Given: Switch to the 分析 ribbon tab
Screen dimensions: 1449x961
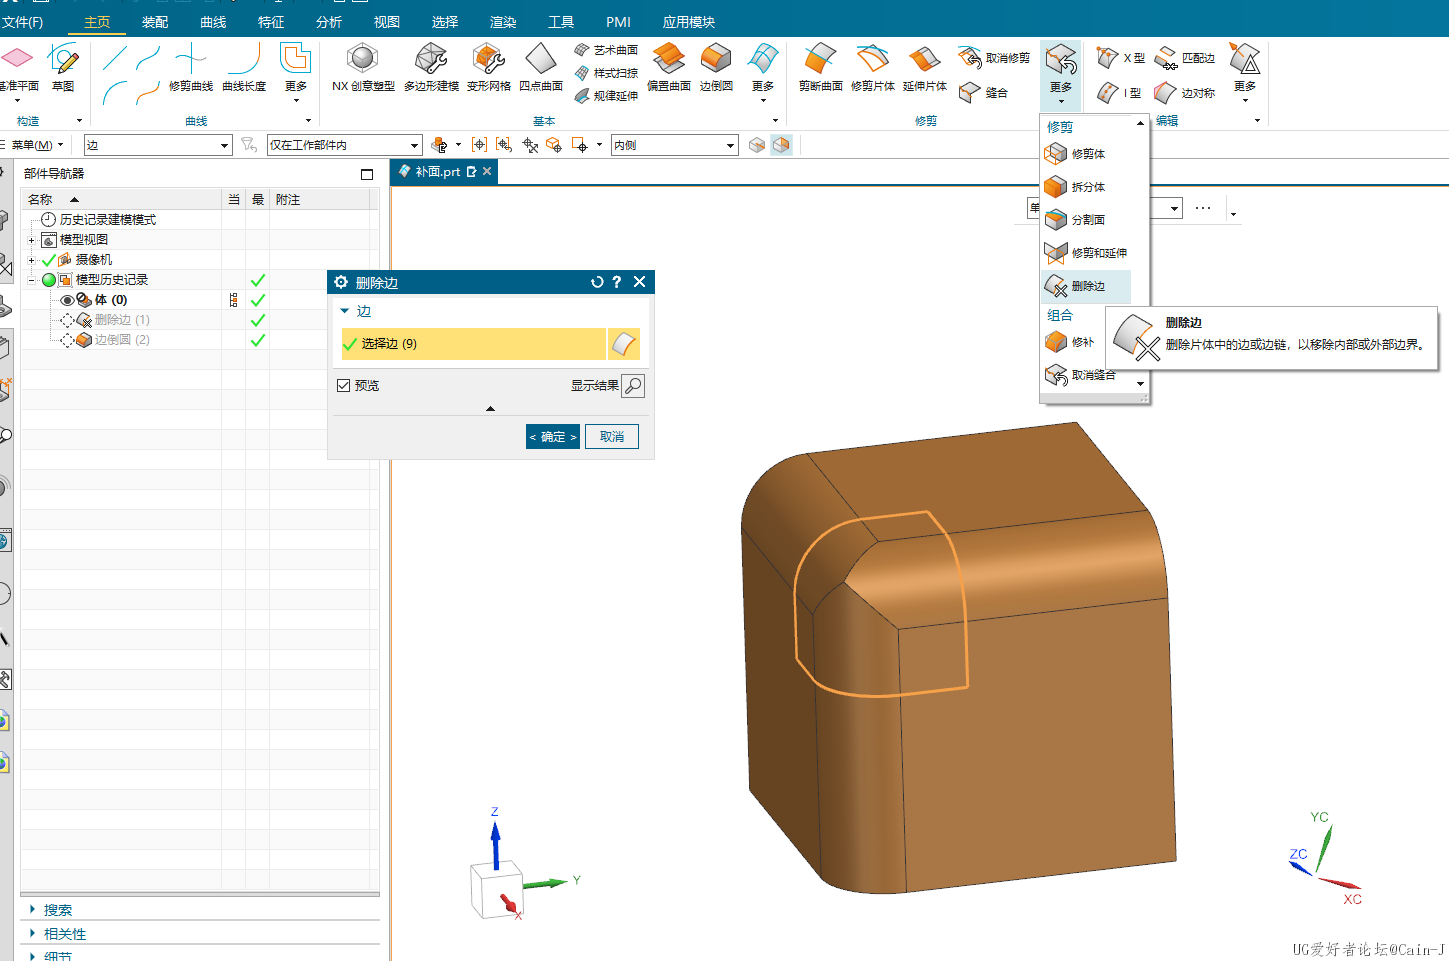Looking at the screenshot, I should [329, 22].
